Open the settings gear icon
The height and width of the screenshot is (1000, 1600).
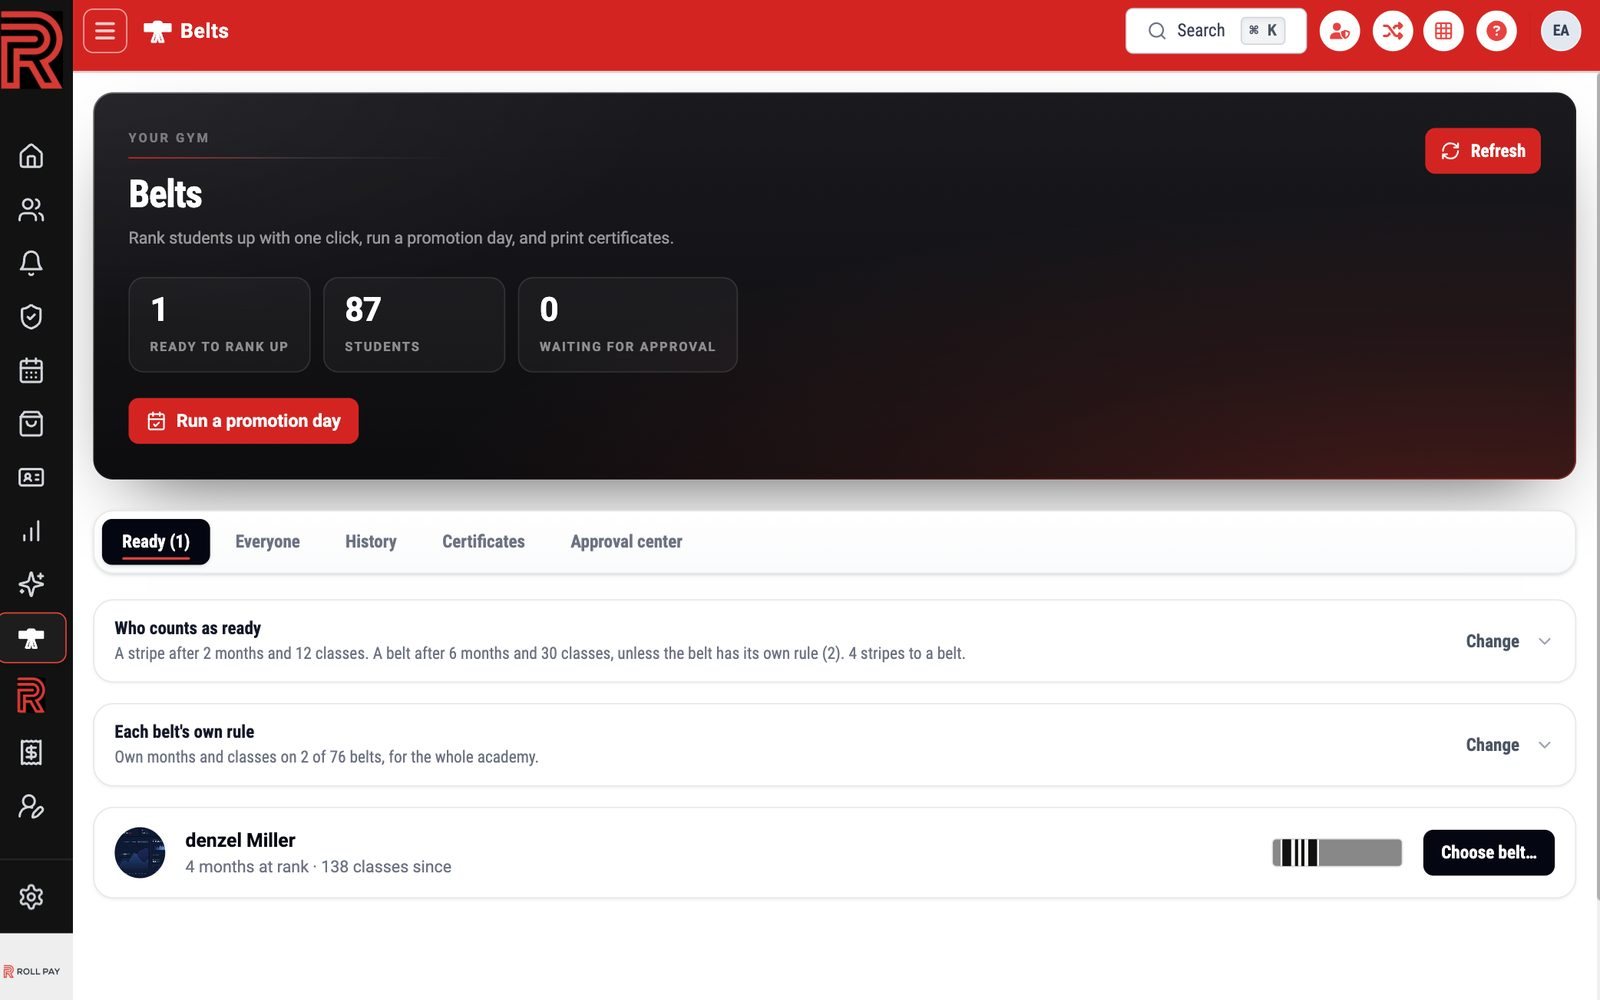(31, 897)
